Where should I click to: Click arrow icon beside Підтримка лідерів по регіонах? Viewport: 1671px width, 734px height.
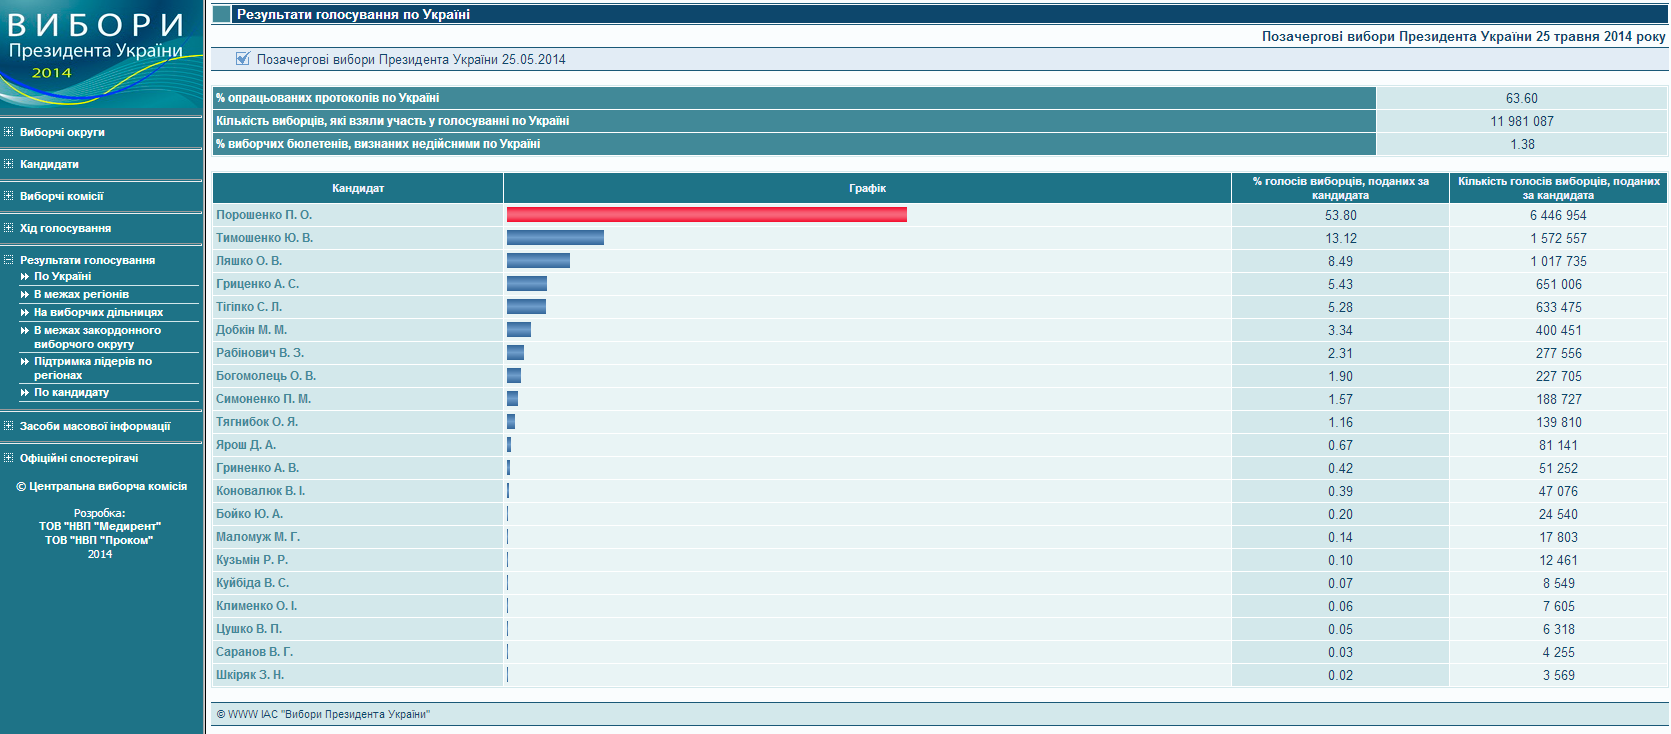click(x=25, y=361)
